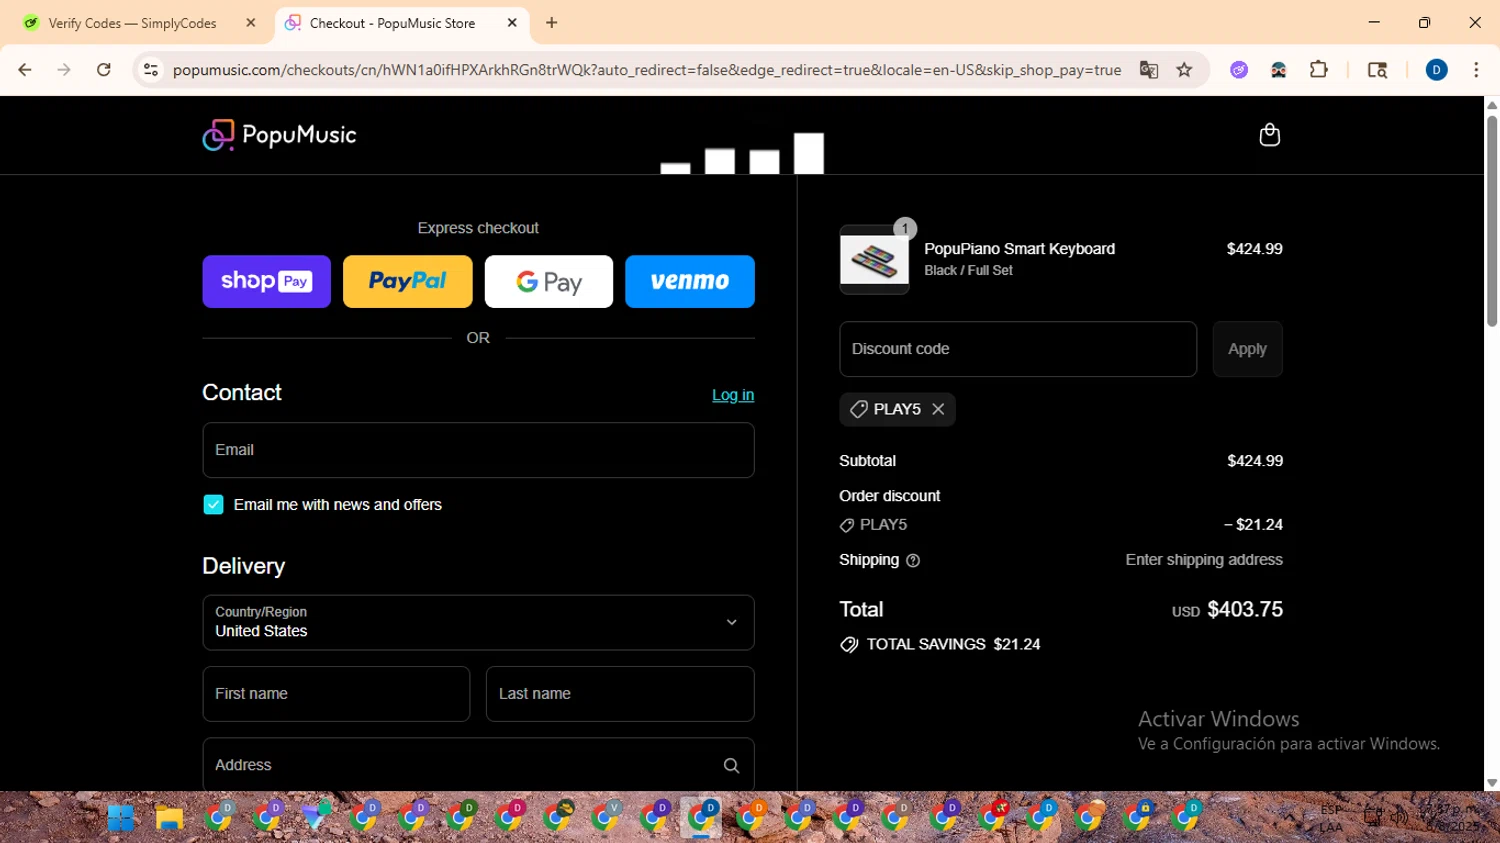The height and width of the screenshot is (843, 1500).
Task: Remove the PLAY5 discount code
Action: pyautogui.click(x=938, y=409)
